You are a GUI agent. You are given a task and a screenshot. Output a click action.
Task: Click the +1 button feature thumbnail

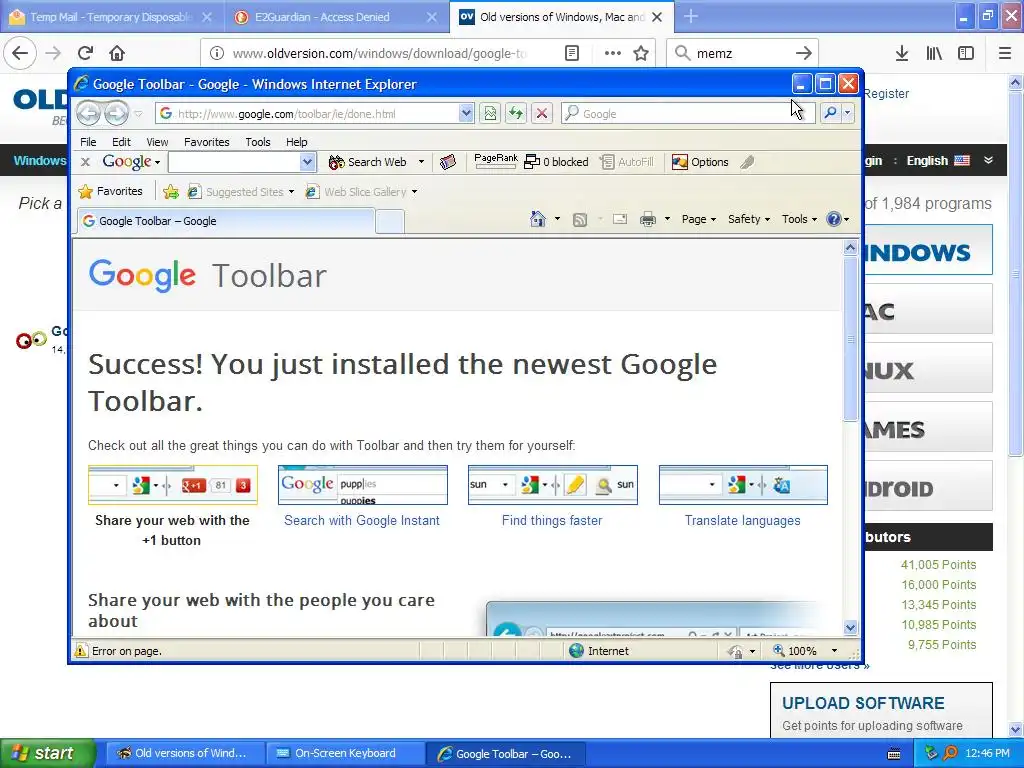tap(173, 485)
